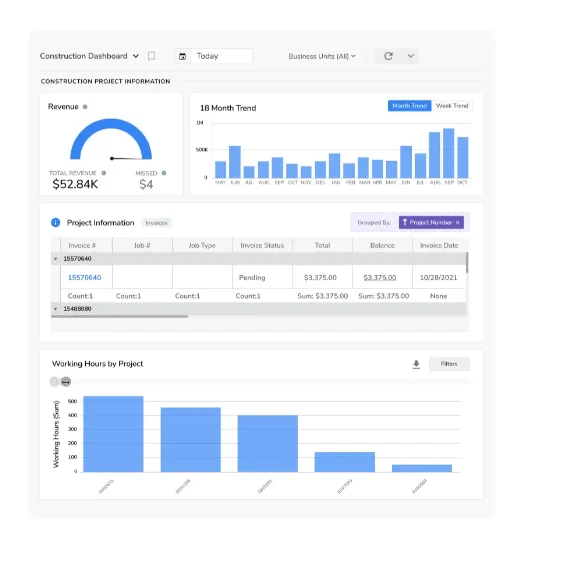Click the table vertical scrollbar
561x567 pixels.
(467, 263)
